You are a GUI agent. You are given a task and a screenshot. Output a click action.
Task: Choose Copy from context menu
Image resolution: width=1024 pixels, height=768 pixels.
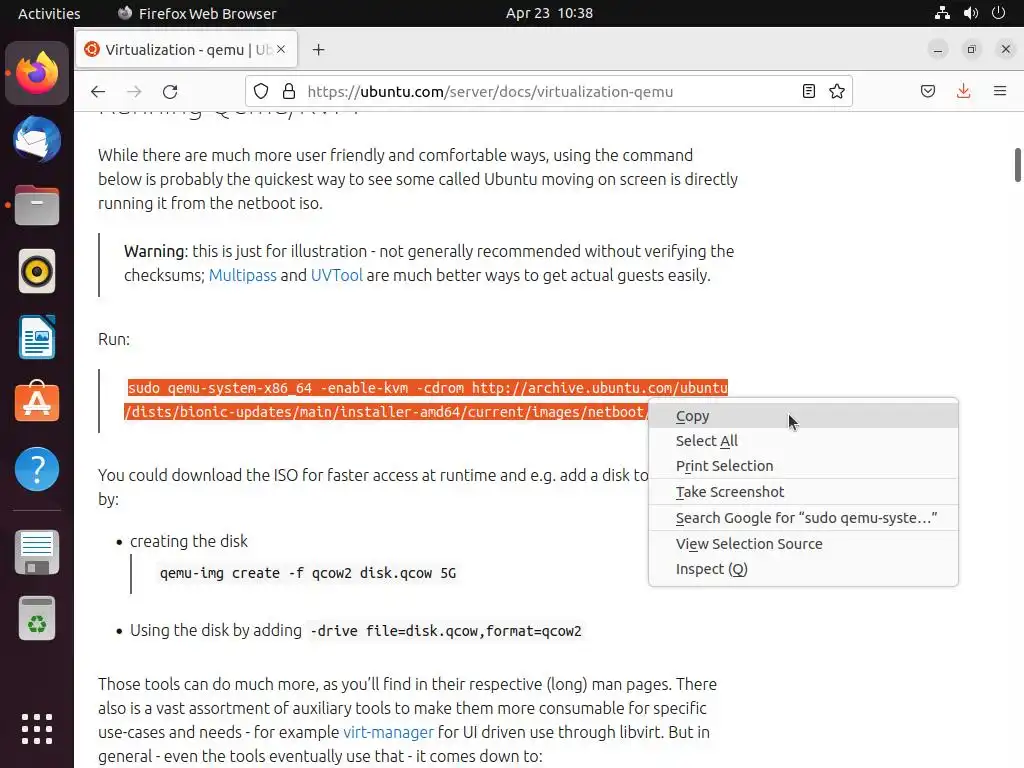click(x=803, y=416)
